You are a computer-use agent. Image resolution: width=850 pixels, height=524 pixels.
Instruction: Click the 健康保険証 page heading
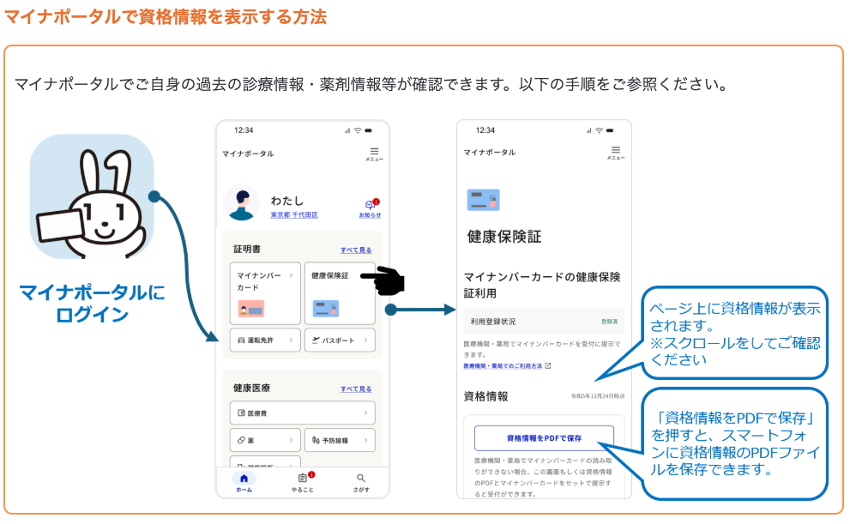point(504,237)
